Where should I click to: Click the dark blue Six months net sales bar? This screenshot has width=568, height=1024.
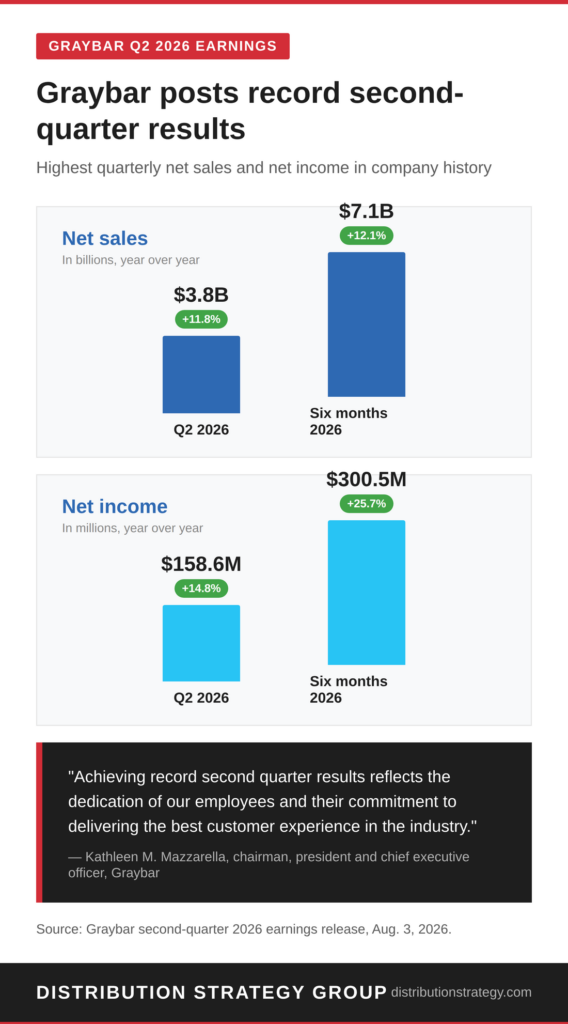click(366, 324)
